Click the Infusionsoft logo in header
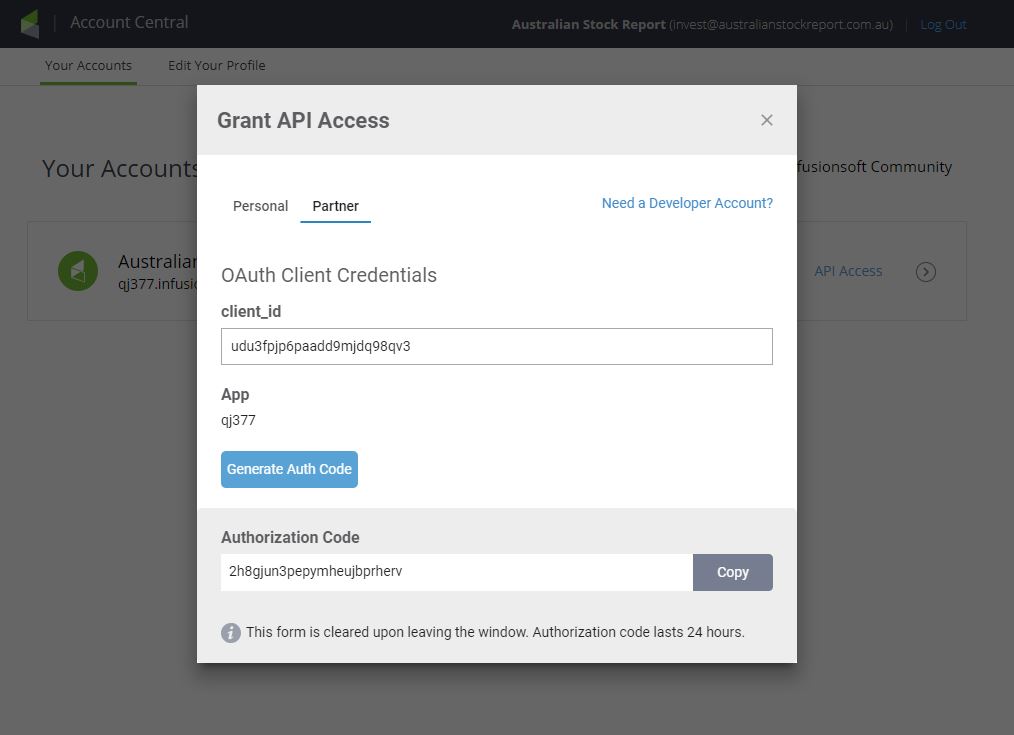Viewport: 1014px width, 735px height. coord(30,24)
